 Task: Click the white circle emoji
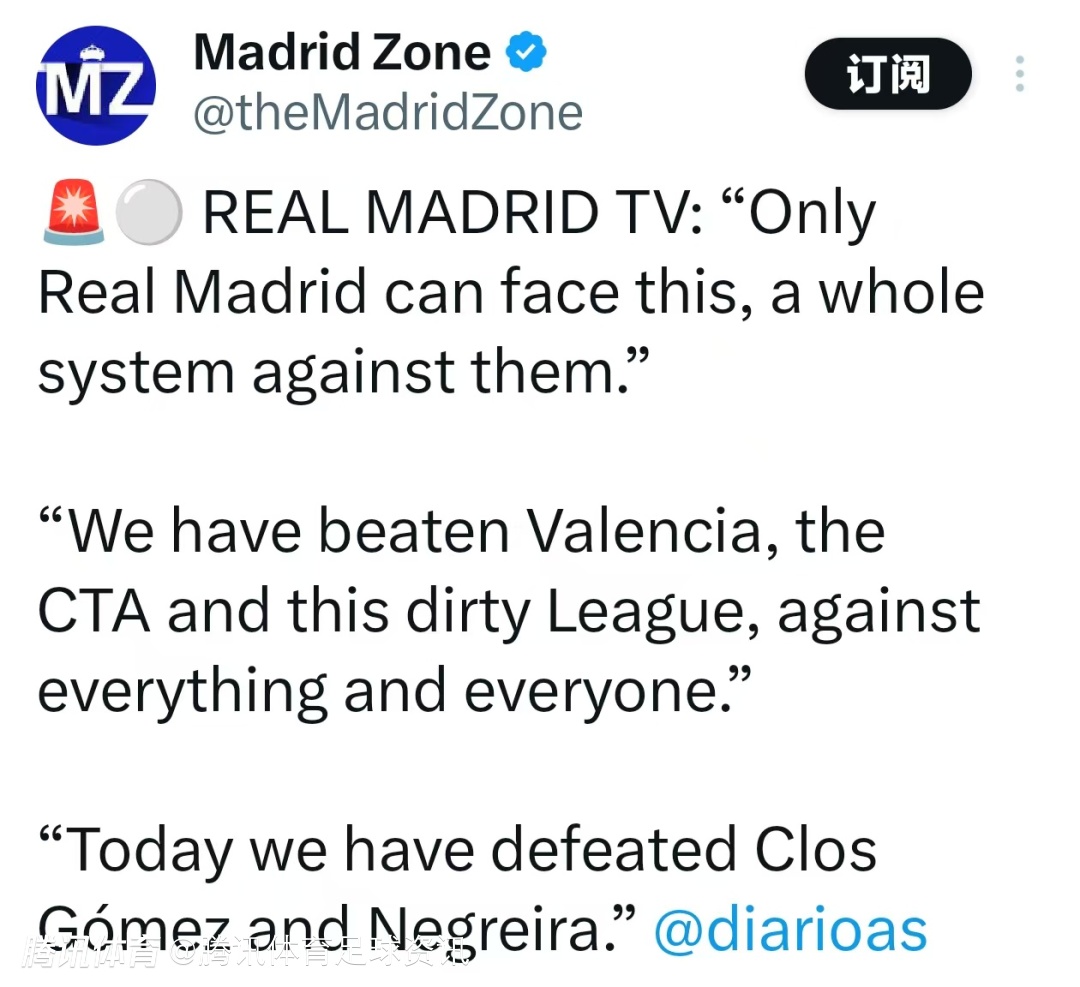pos(149,214)
